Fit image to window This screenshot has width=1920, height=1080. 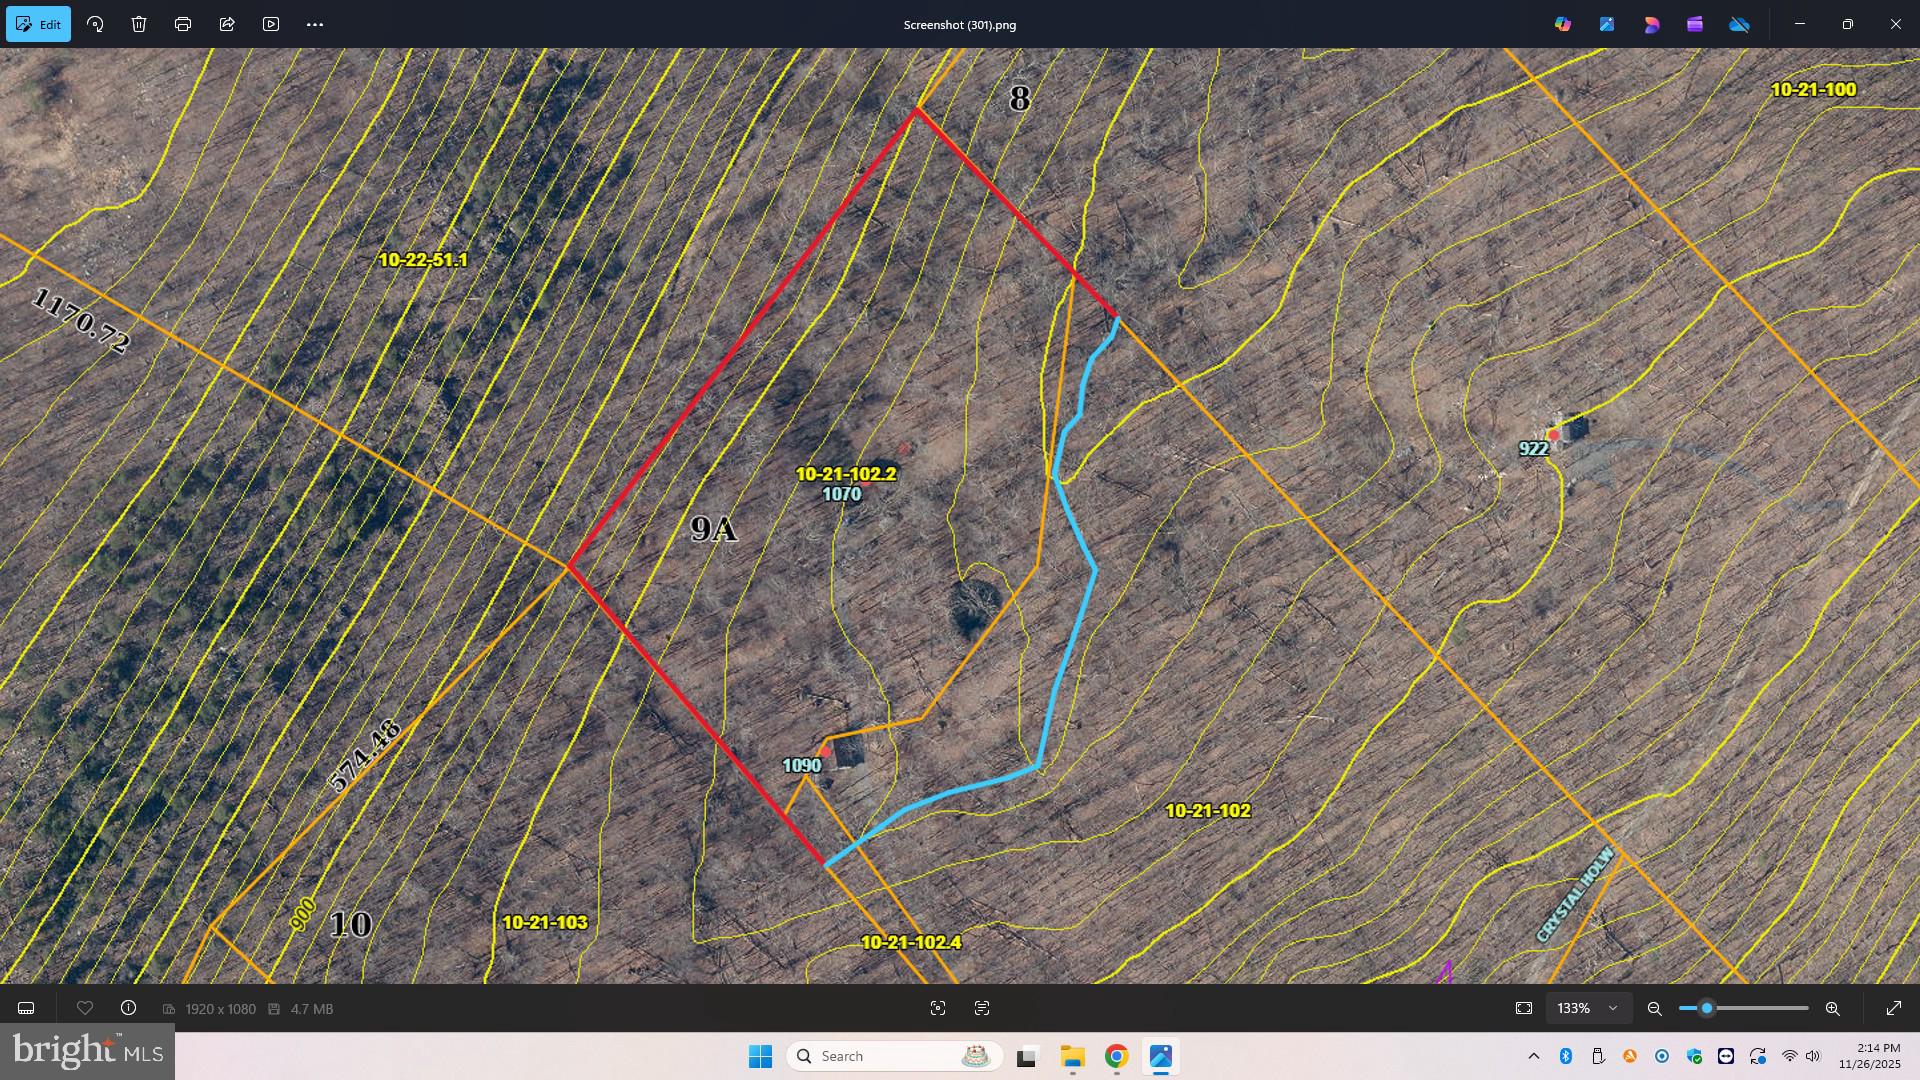[1523, 1008]
